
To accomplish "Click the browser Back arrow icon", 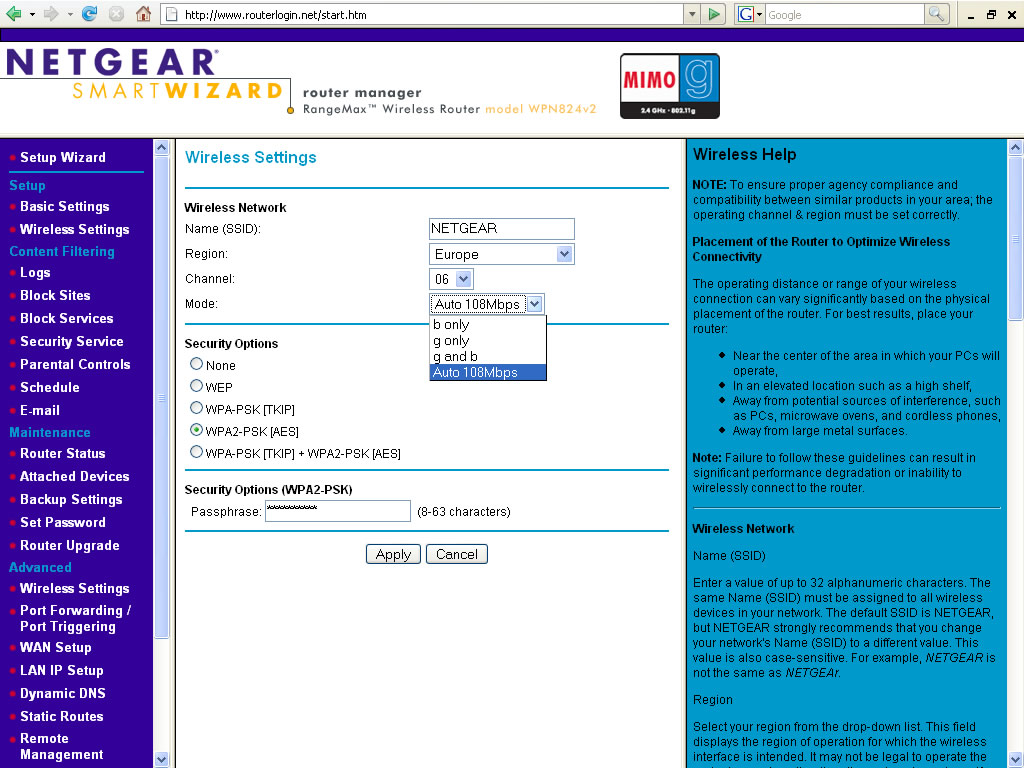I will pos(13,14).
